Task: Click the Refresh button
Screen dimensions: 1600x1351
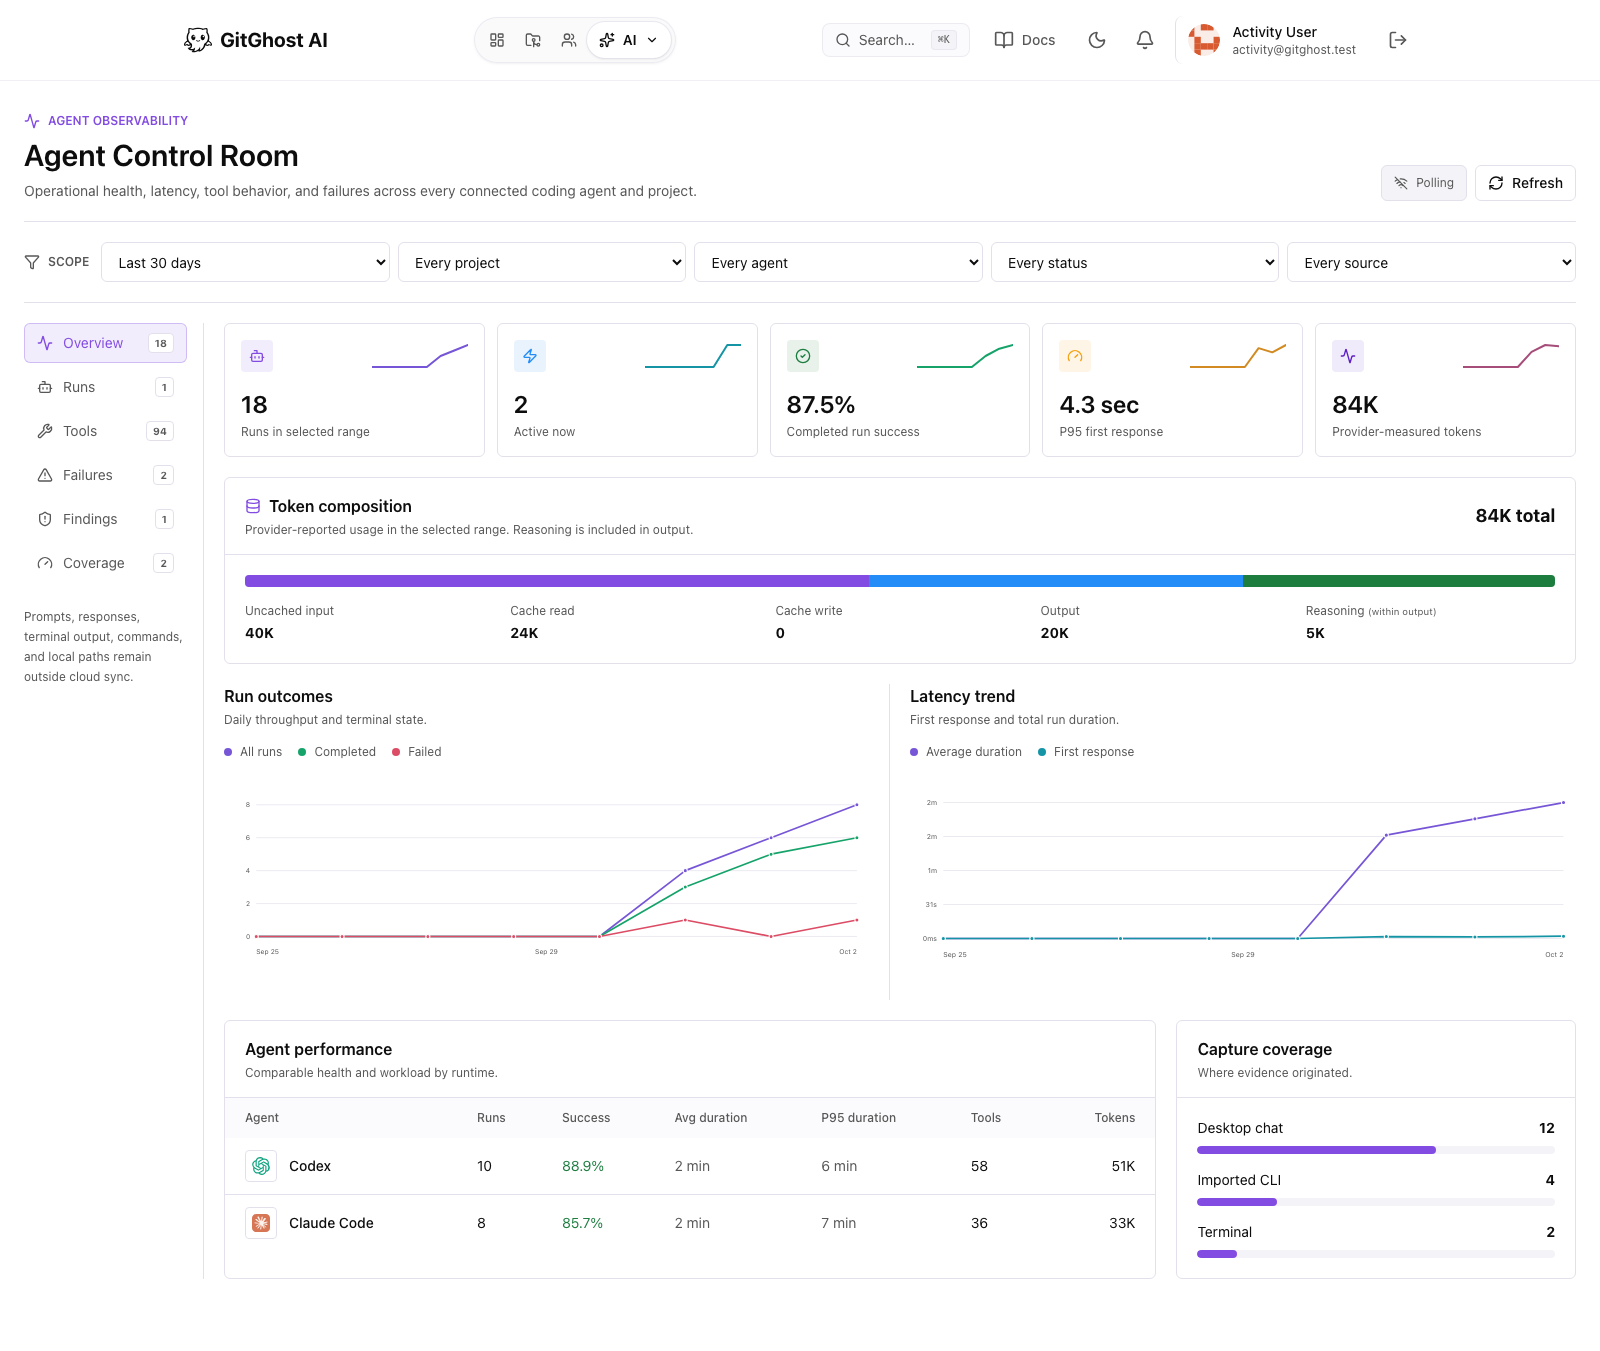Action: coord(1525,183)
